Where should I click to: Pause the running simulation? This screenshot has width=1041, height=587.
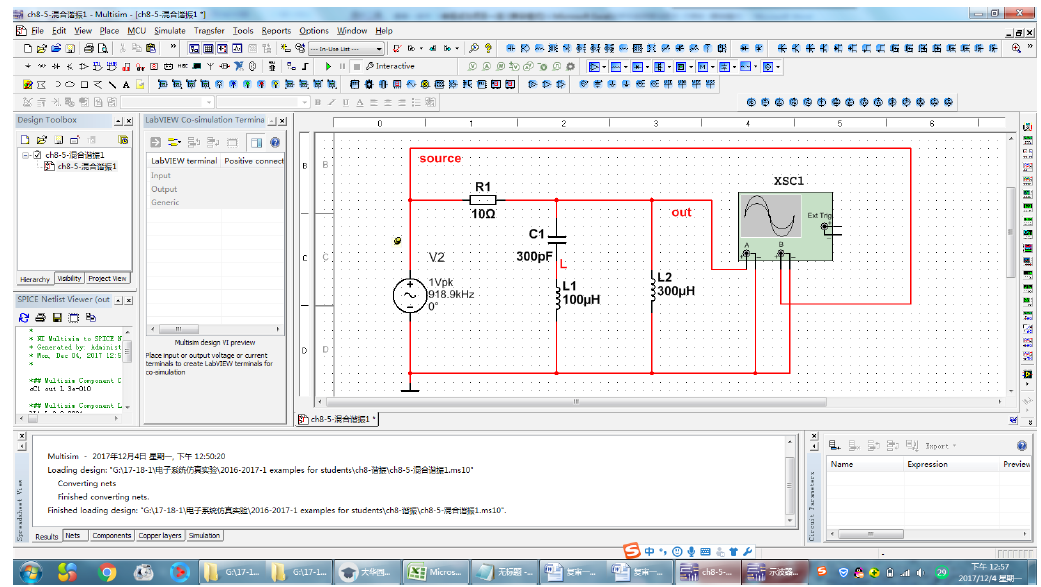pyautogui.click(x=343, y=66)
